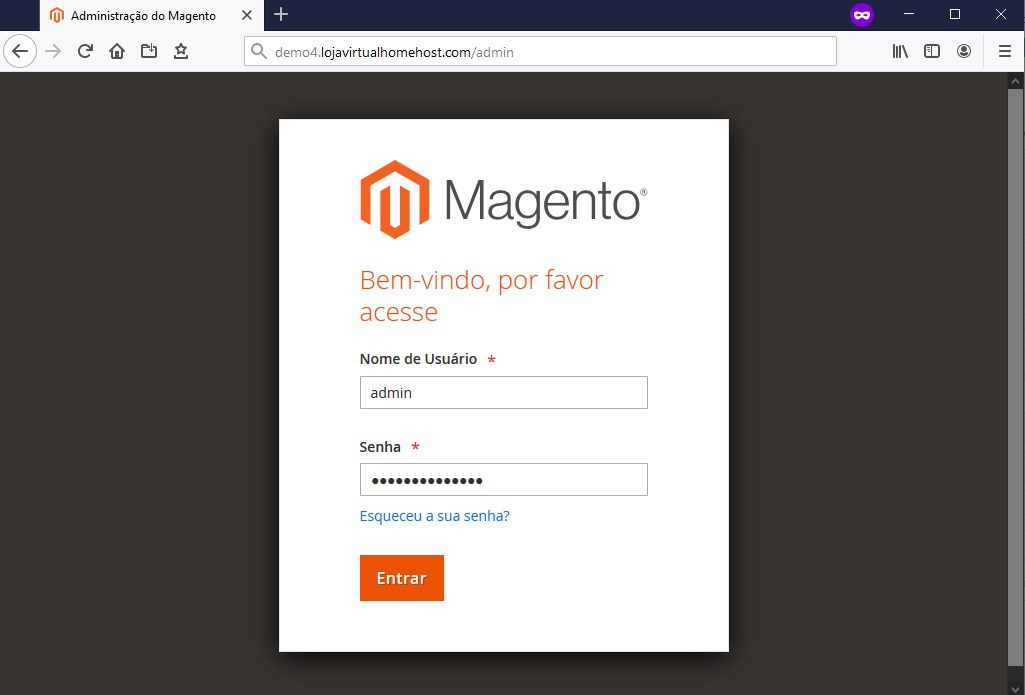Open the Esqueceu a sua senha link
Image resolution: width=1025 pixels, height=695 pixels.
tap(435, 516)
